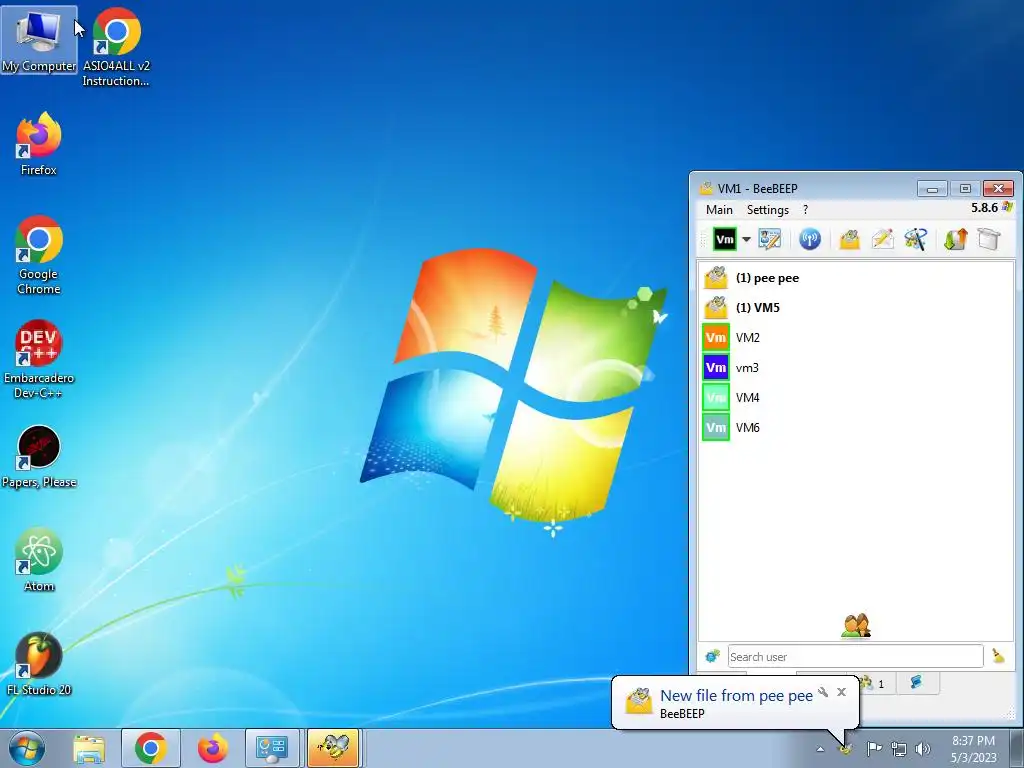Click the 5.8.6 version label
The width and height of the screenshot is (1024, 768).
point(984,208)
